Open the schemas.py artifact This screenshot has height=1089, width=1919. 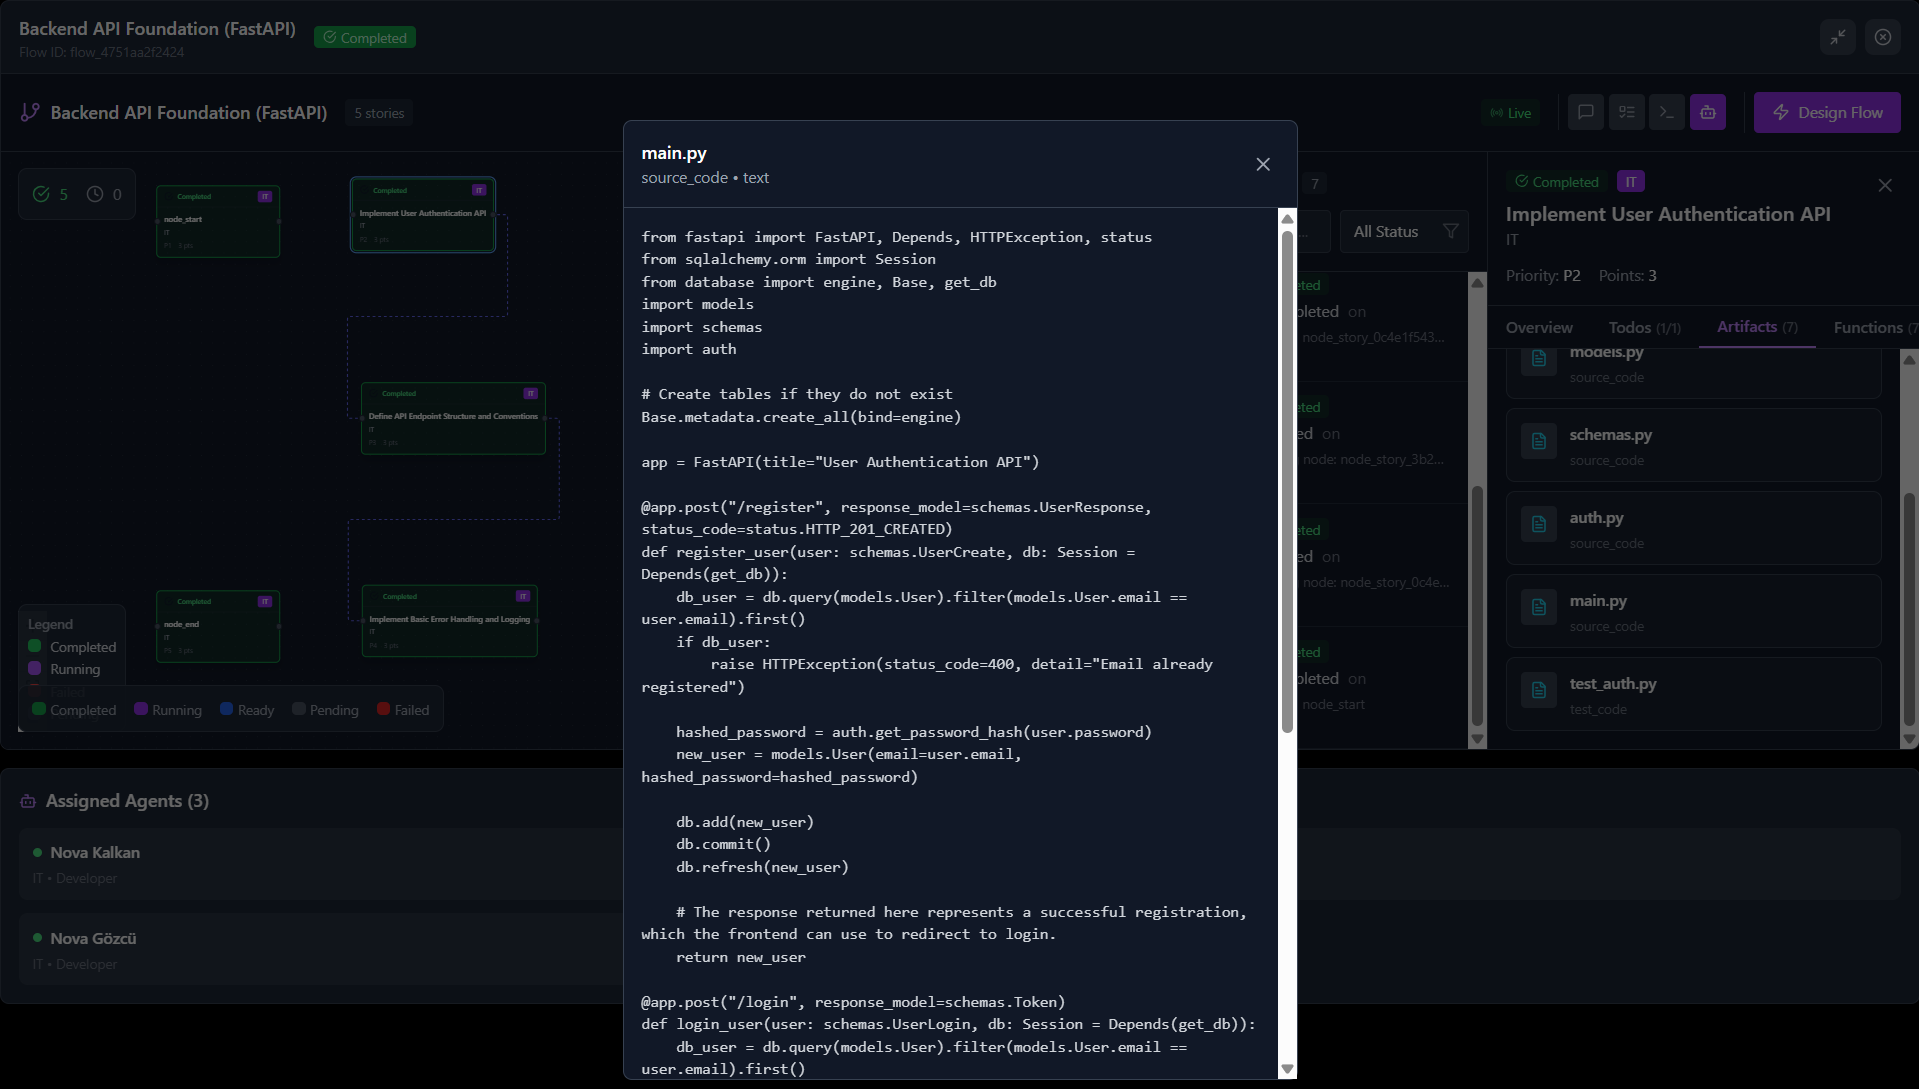click(x=1694, y=446)
